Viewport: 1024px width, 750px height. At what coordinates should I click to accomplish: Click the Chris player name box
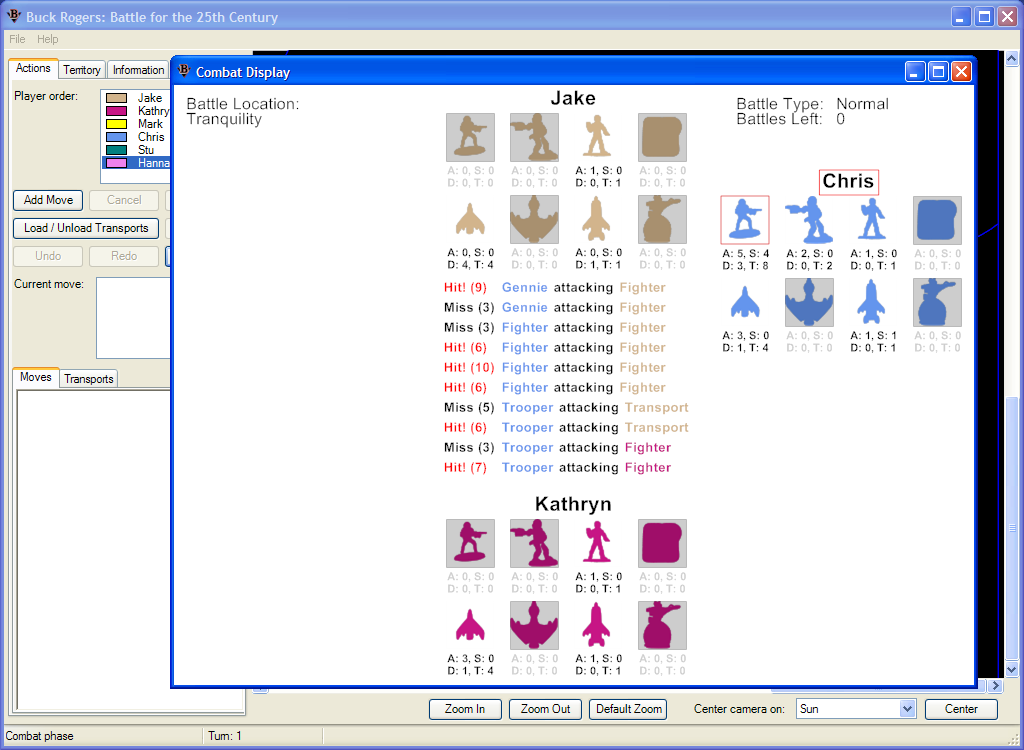click(x=848, y=182)
